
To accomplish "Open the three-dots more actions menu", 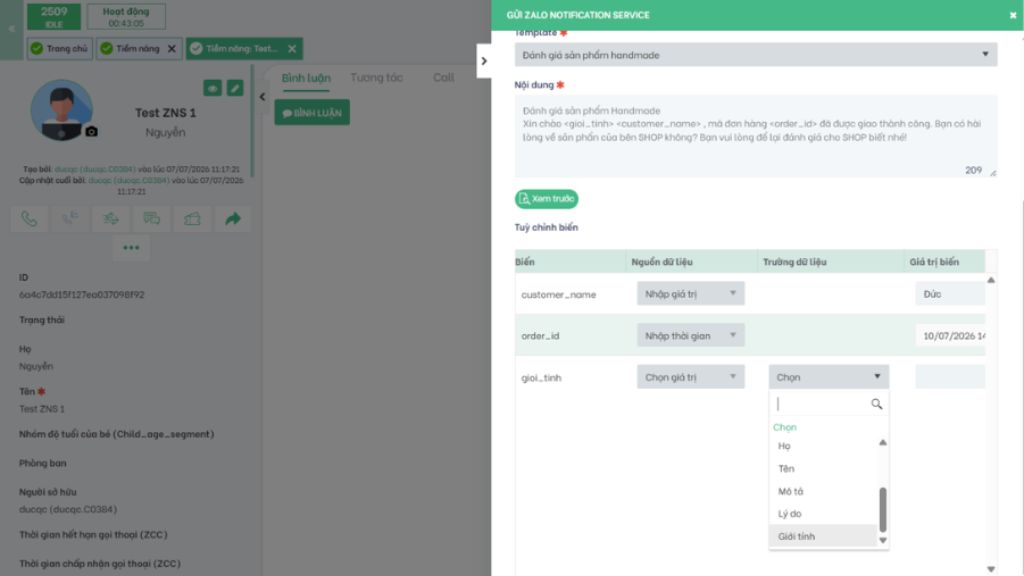I will click(x=131, y=248).
